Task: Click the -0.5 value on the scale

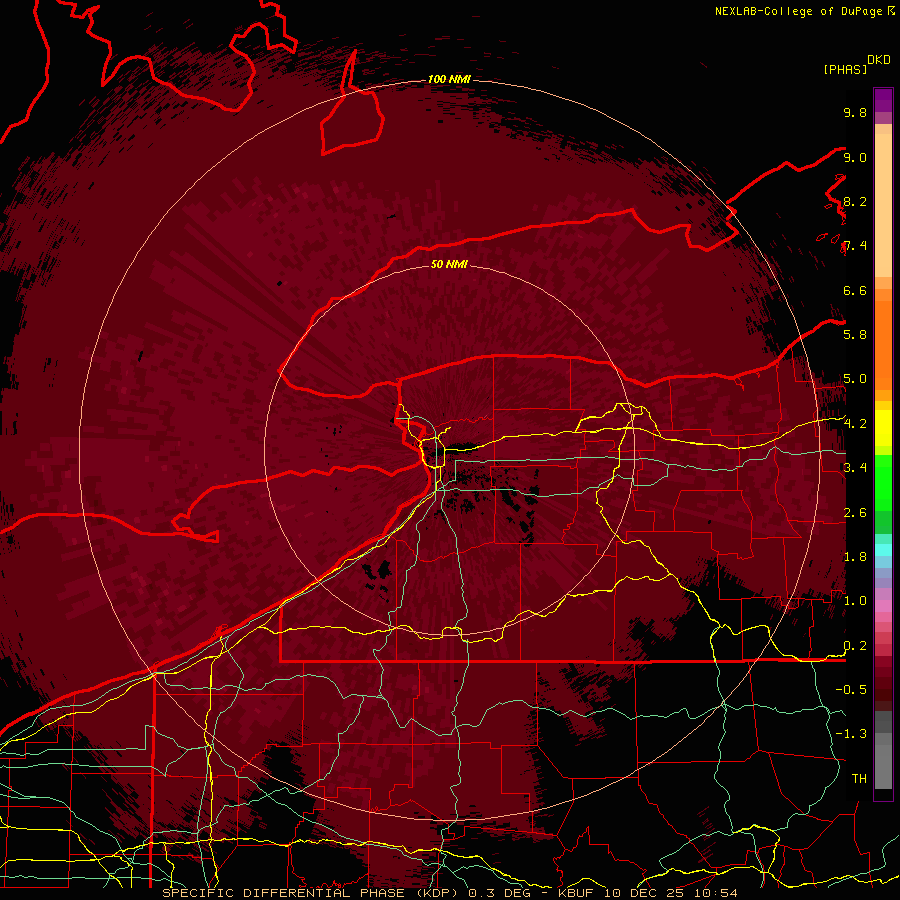Action: point(851,689)
